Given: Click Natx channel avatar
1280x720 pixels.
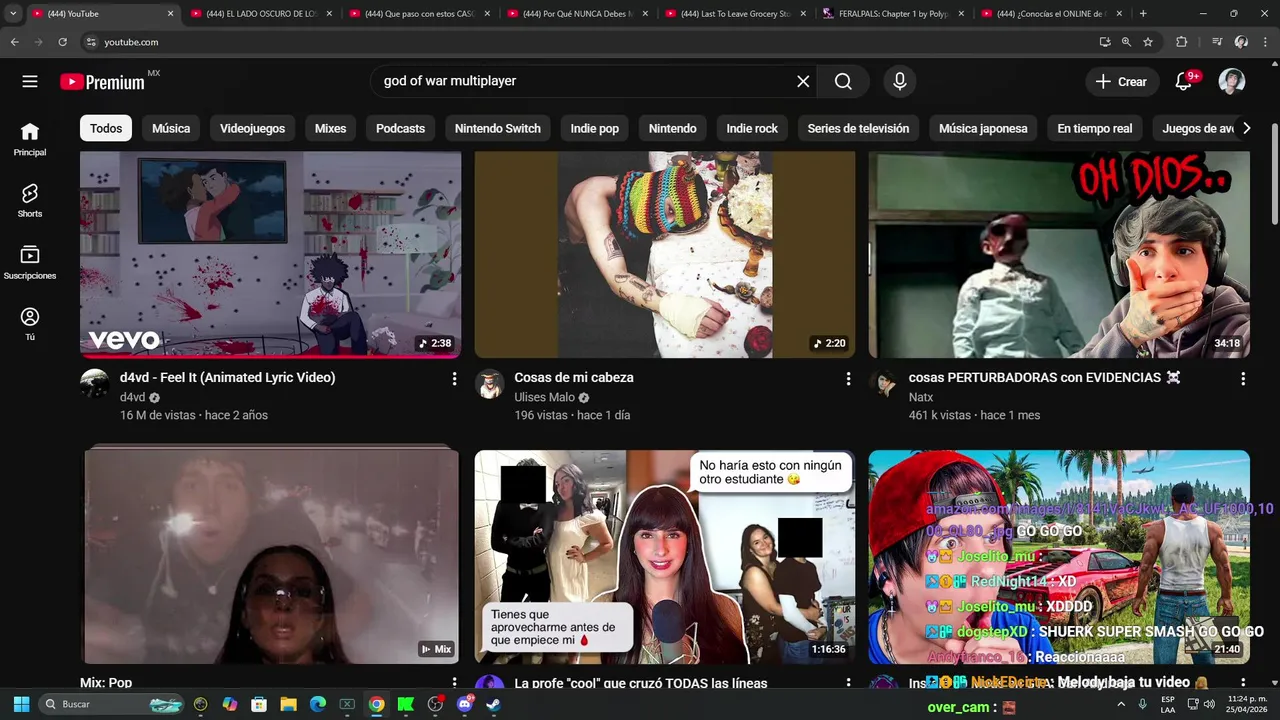Looking at the screenshot, I should click(x=884, y=384).
